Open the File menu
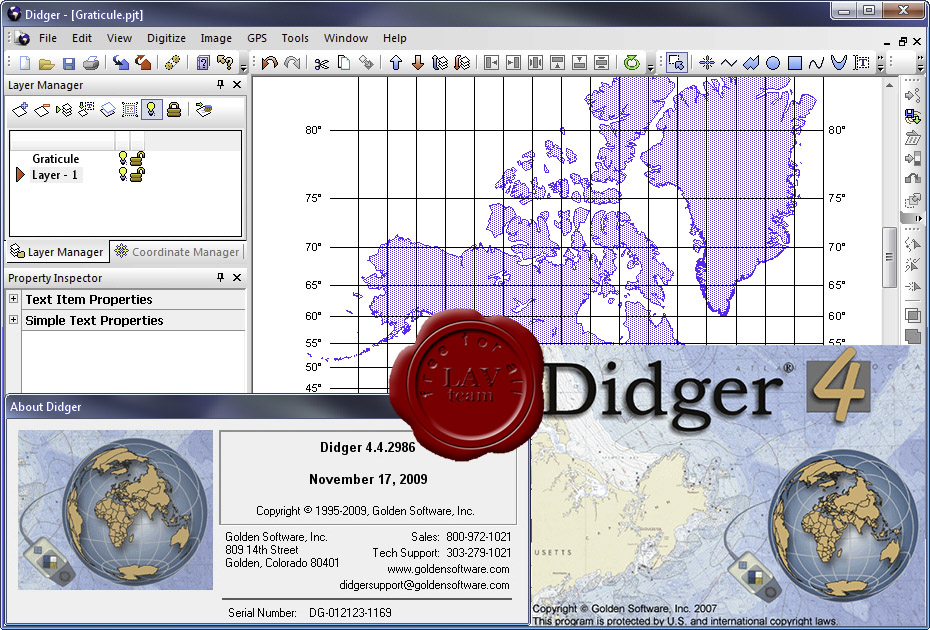Image resolution: width=930 pixels, height=630 pixels. pyautogui.click(x=48, y=38)
